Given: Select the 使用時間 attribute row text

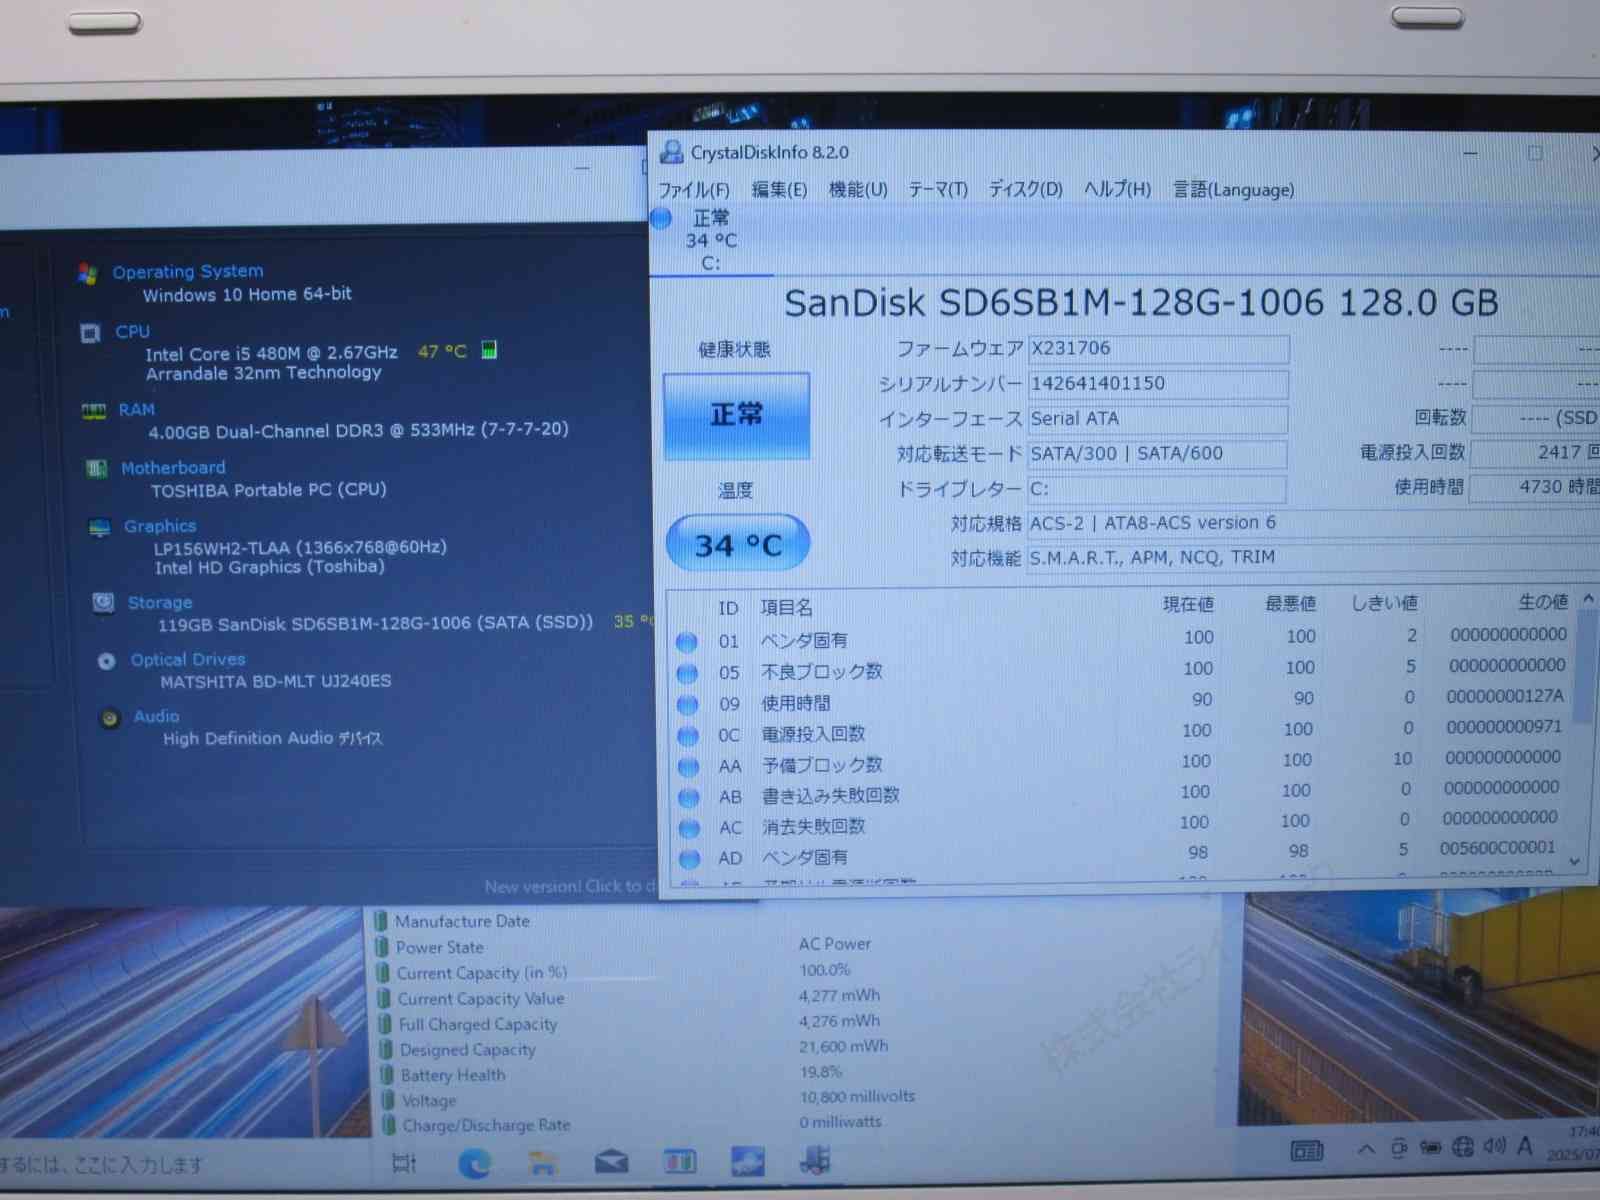Looking at the screenshot, I should click(796, 703).
